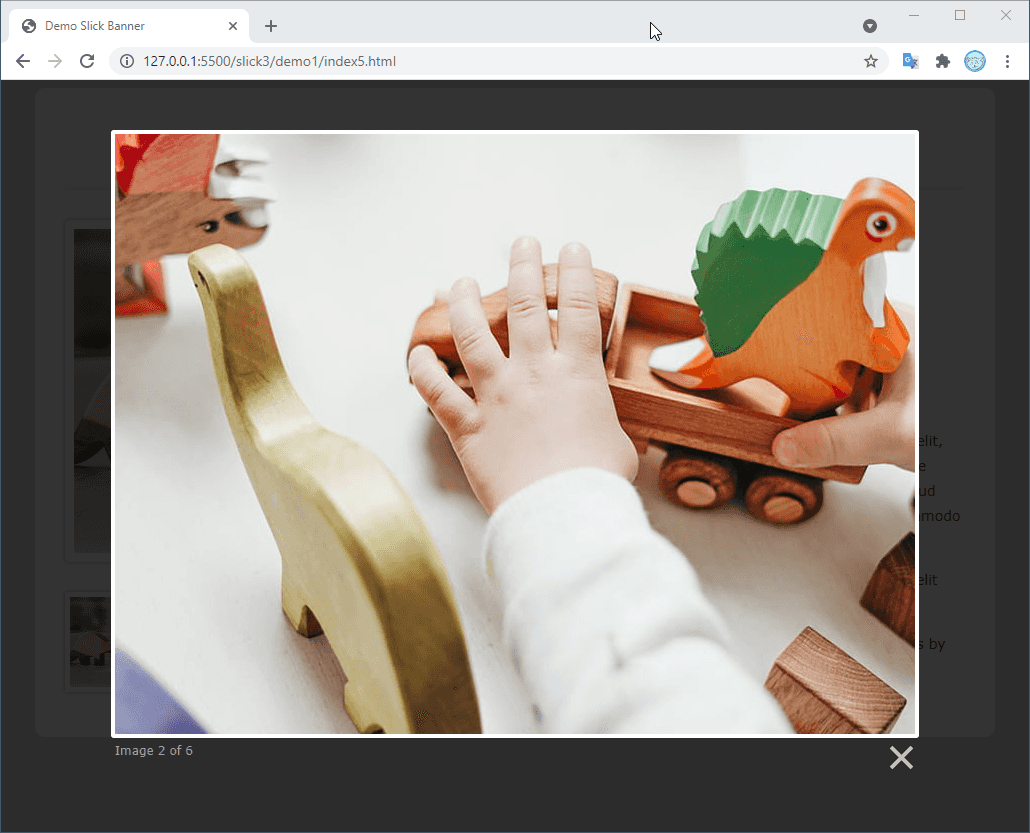Click the Image 2 of 6 caption
The image size is (1030, 833).
click(x=154, y=750)
